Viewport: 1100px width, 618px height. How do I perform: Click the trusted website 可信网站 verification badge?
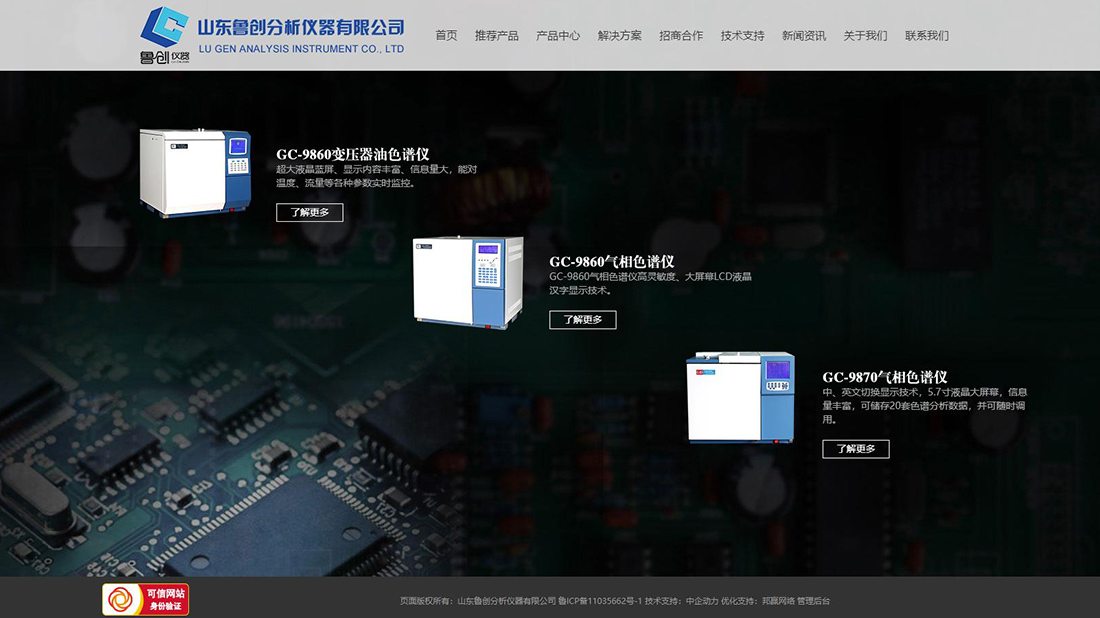click(146, 598)
